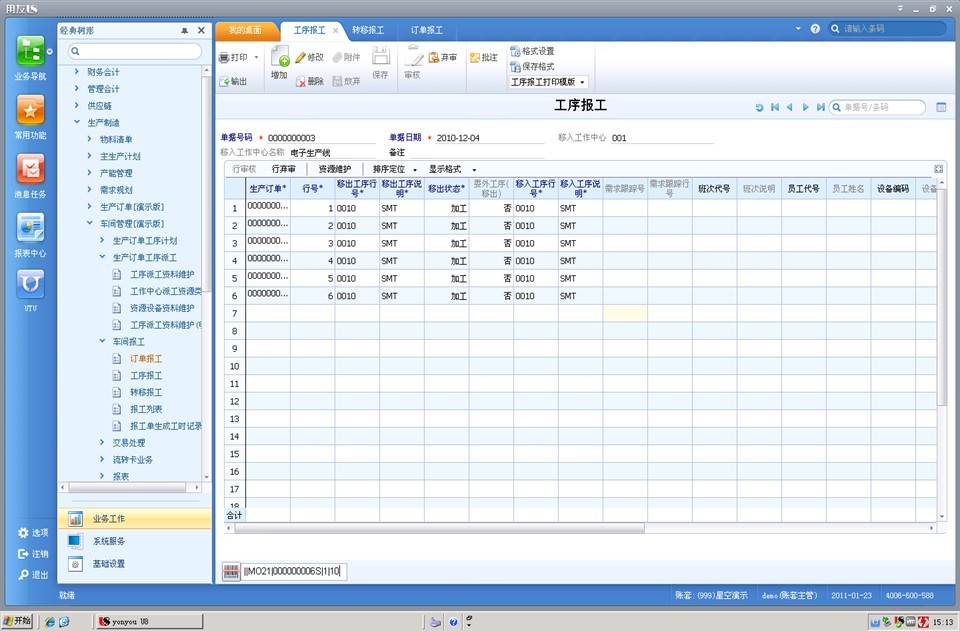Image resolution: width=960 pixels, height=632 pixels.
Task: Click the 审核 approve icon
Action: pyautogui.click(x=413, y=56)
